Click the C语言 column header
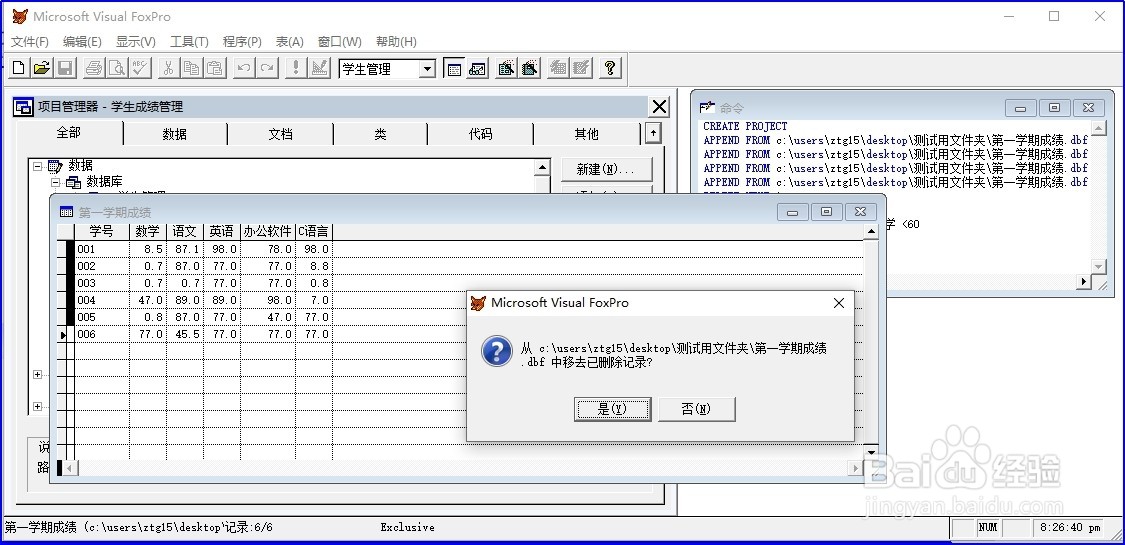 tap(314, 232)
